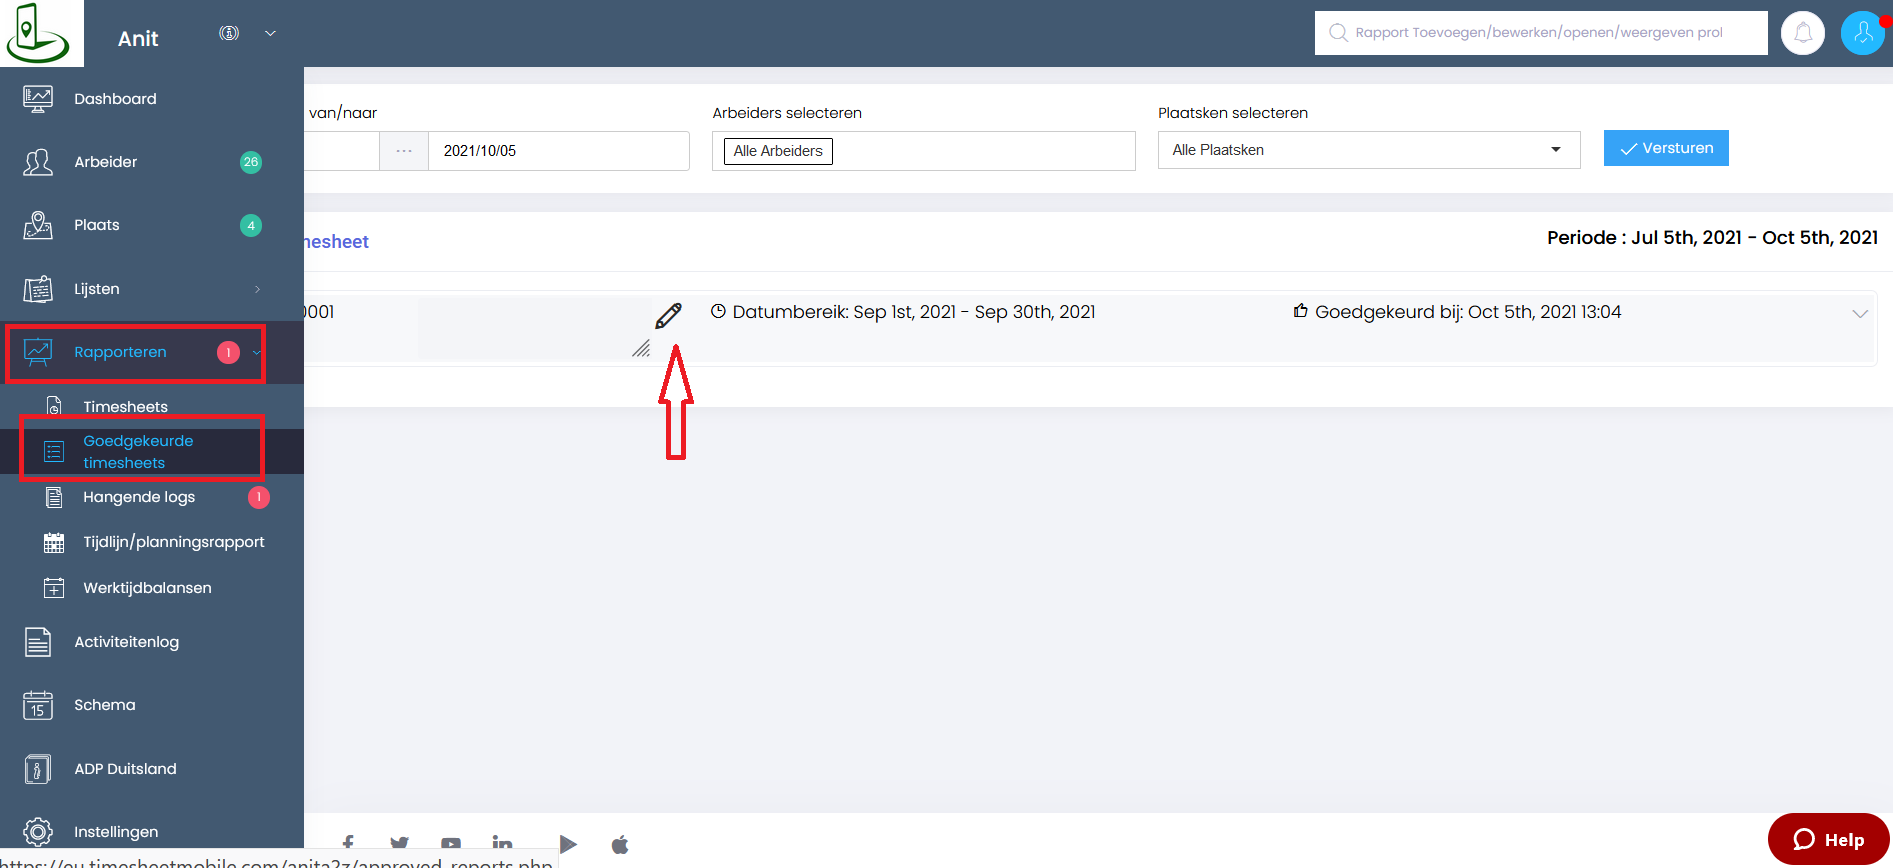Click the end date field 2021/10/05
The height and width of the screenshot is (868, 1893).
(x=557, y=151)
